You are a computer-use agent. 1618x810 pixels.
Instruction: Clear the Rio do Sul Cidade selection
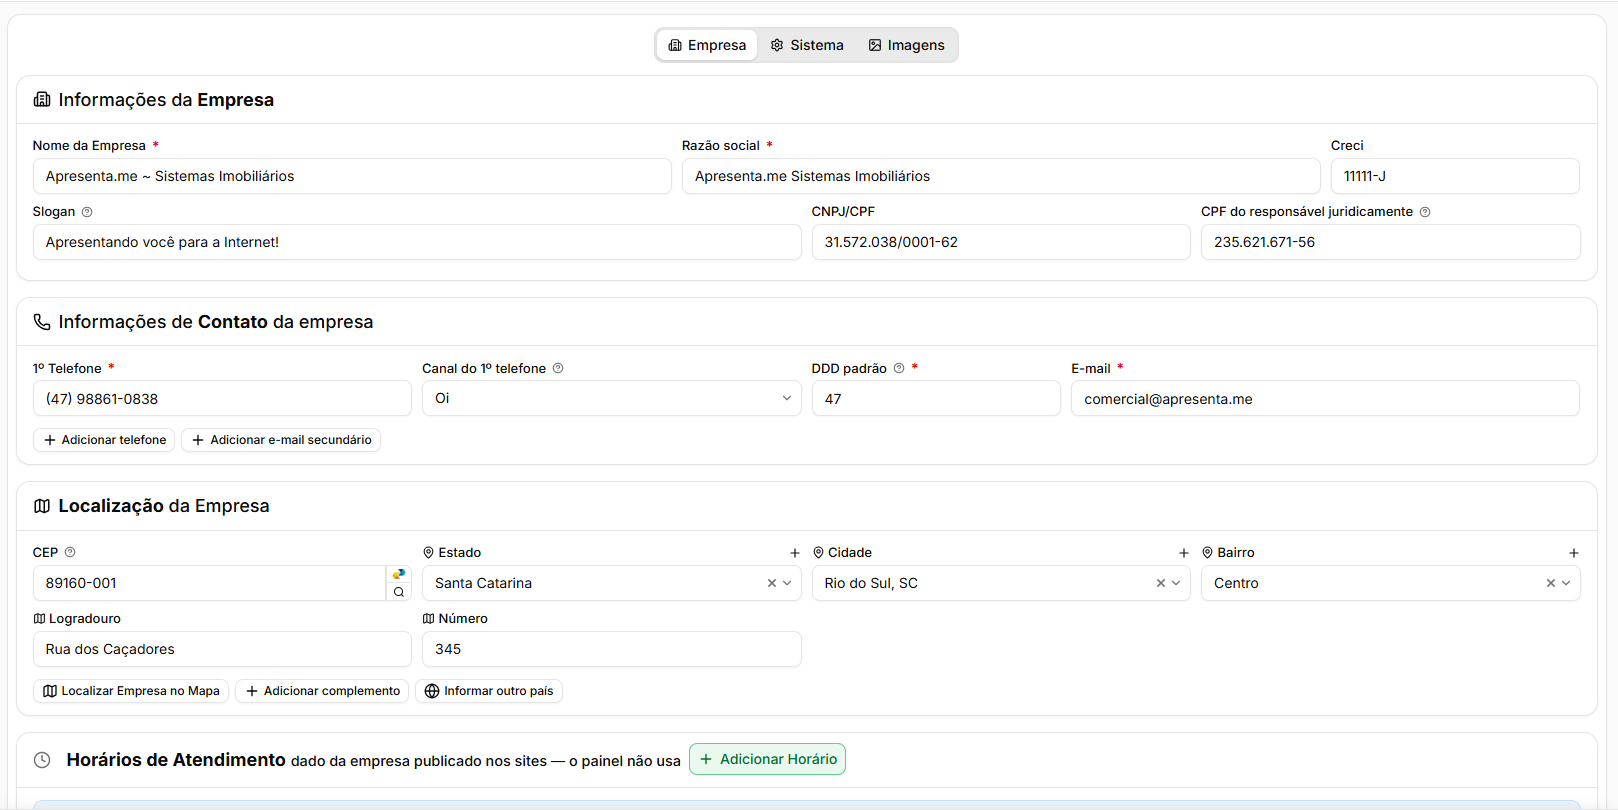pyautogui.click(x=1161, y=583)
